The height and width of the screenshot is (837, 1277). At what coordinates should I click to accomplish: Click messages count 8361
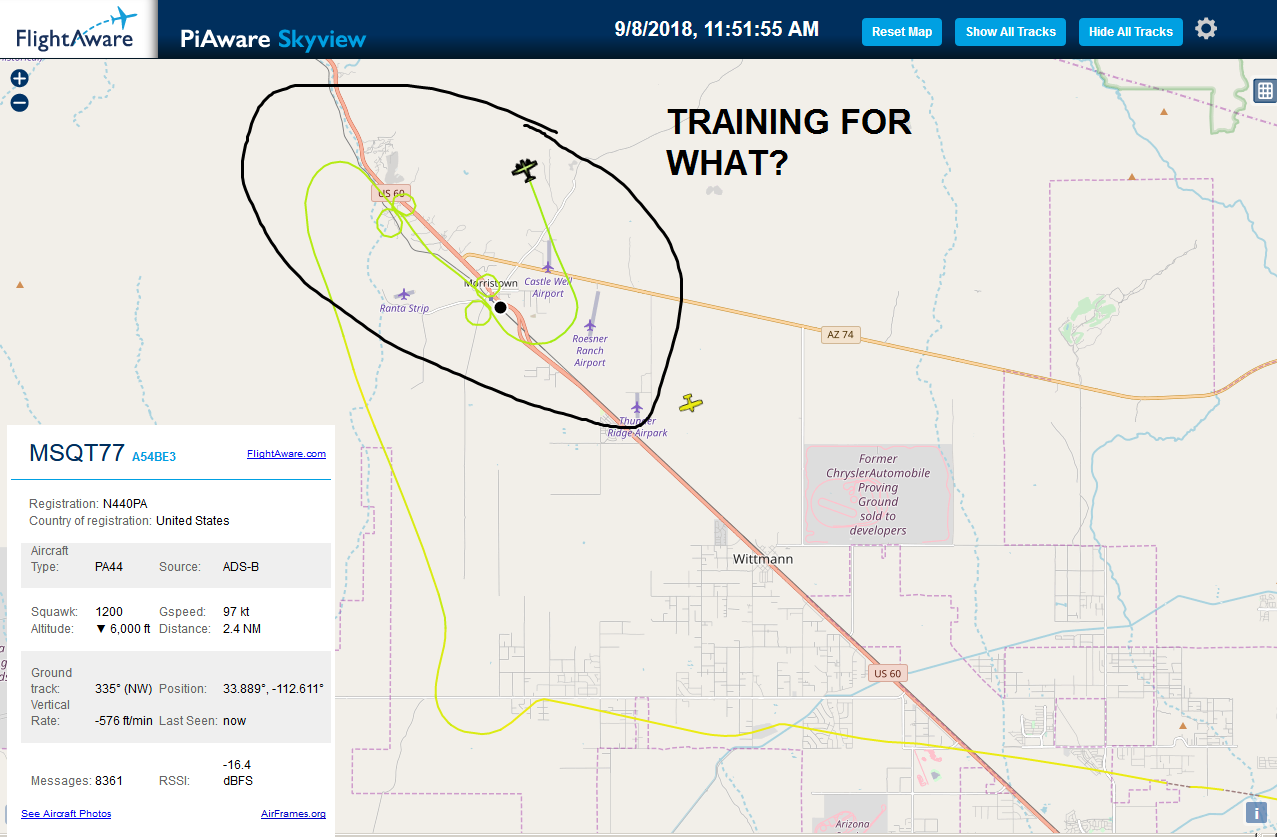(110, 781)
